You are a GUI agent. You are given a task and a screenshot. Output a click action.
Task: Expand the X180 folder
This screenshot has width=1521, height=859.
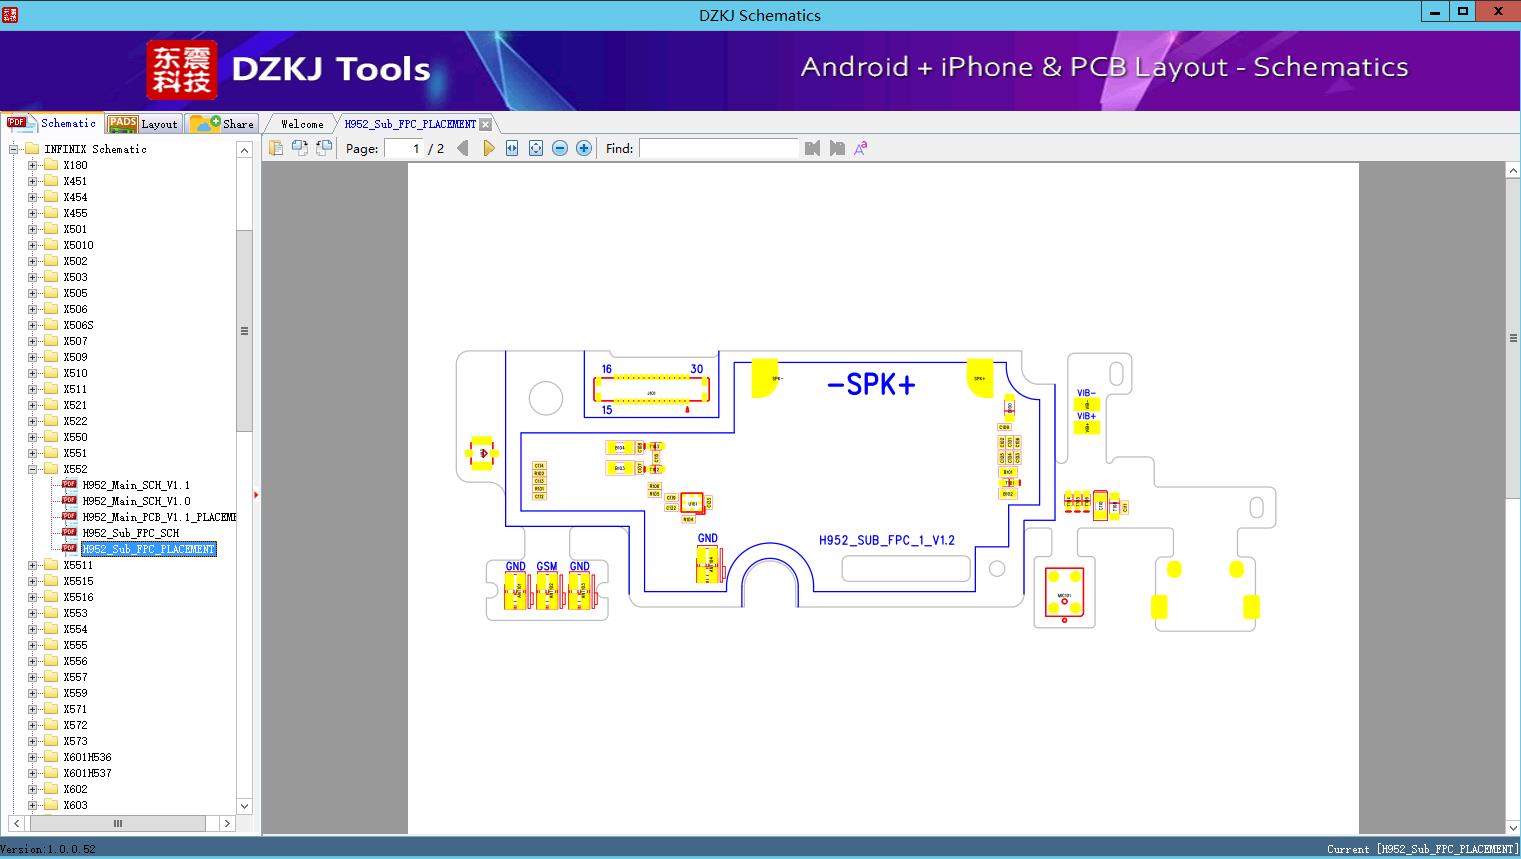[x=33, y=165]
